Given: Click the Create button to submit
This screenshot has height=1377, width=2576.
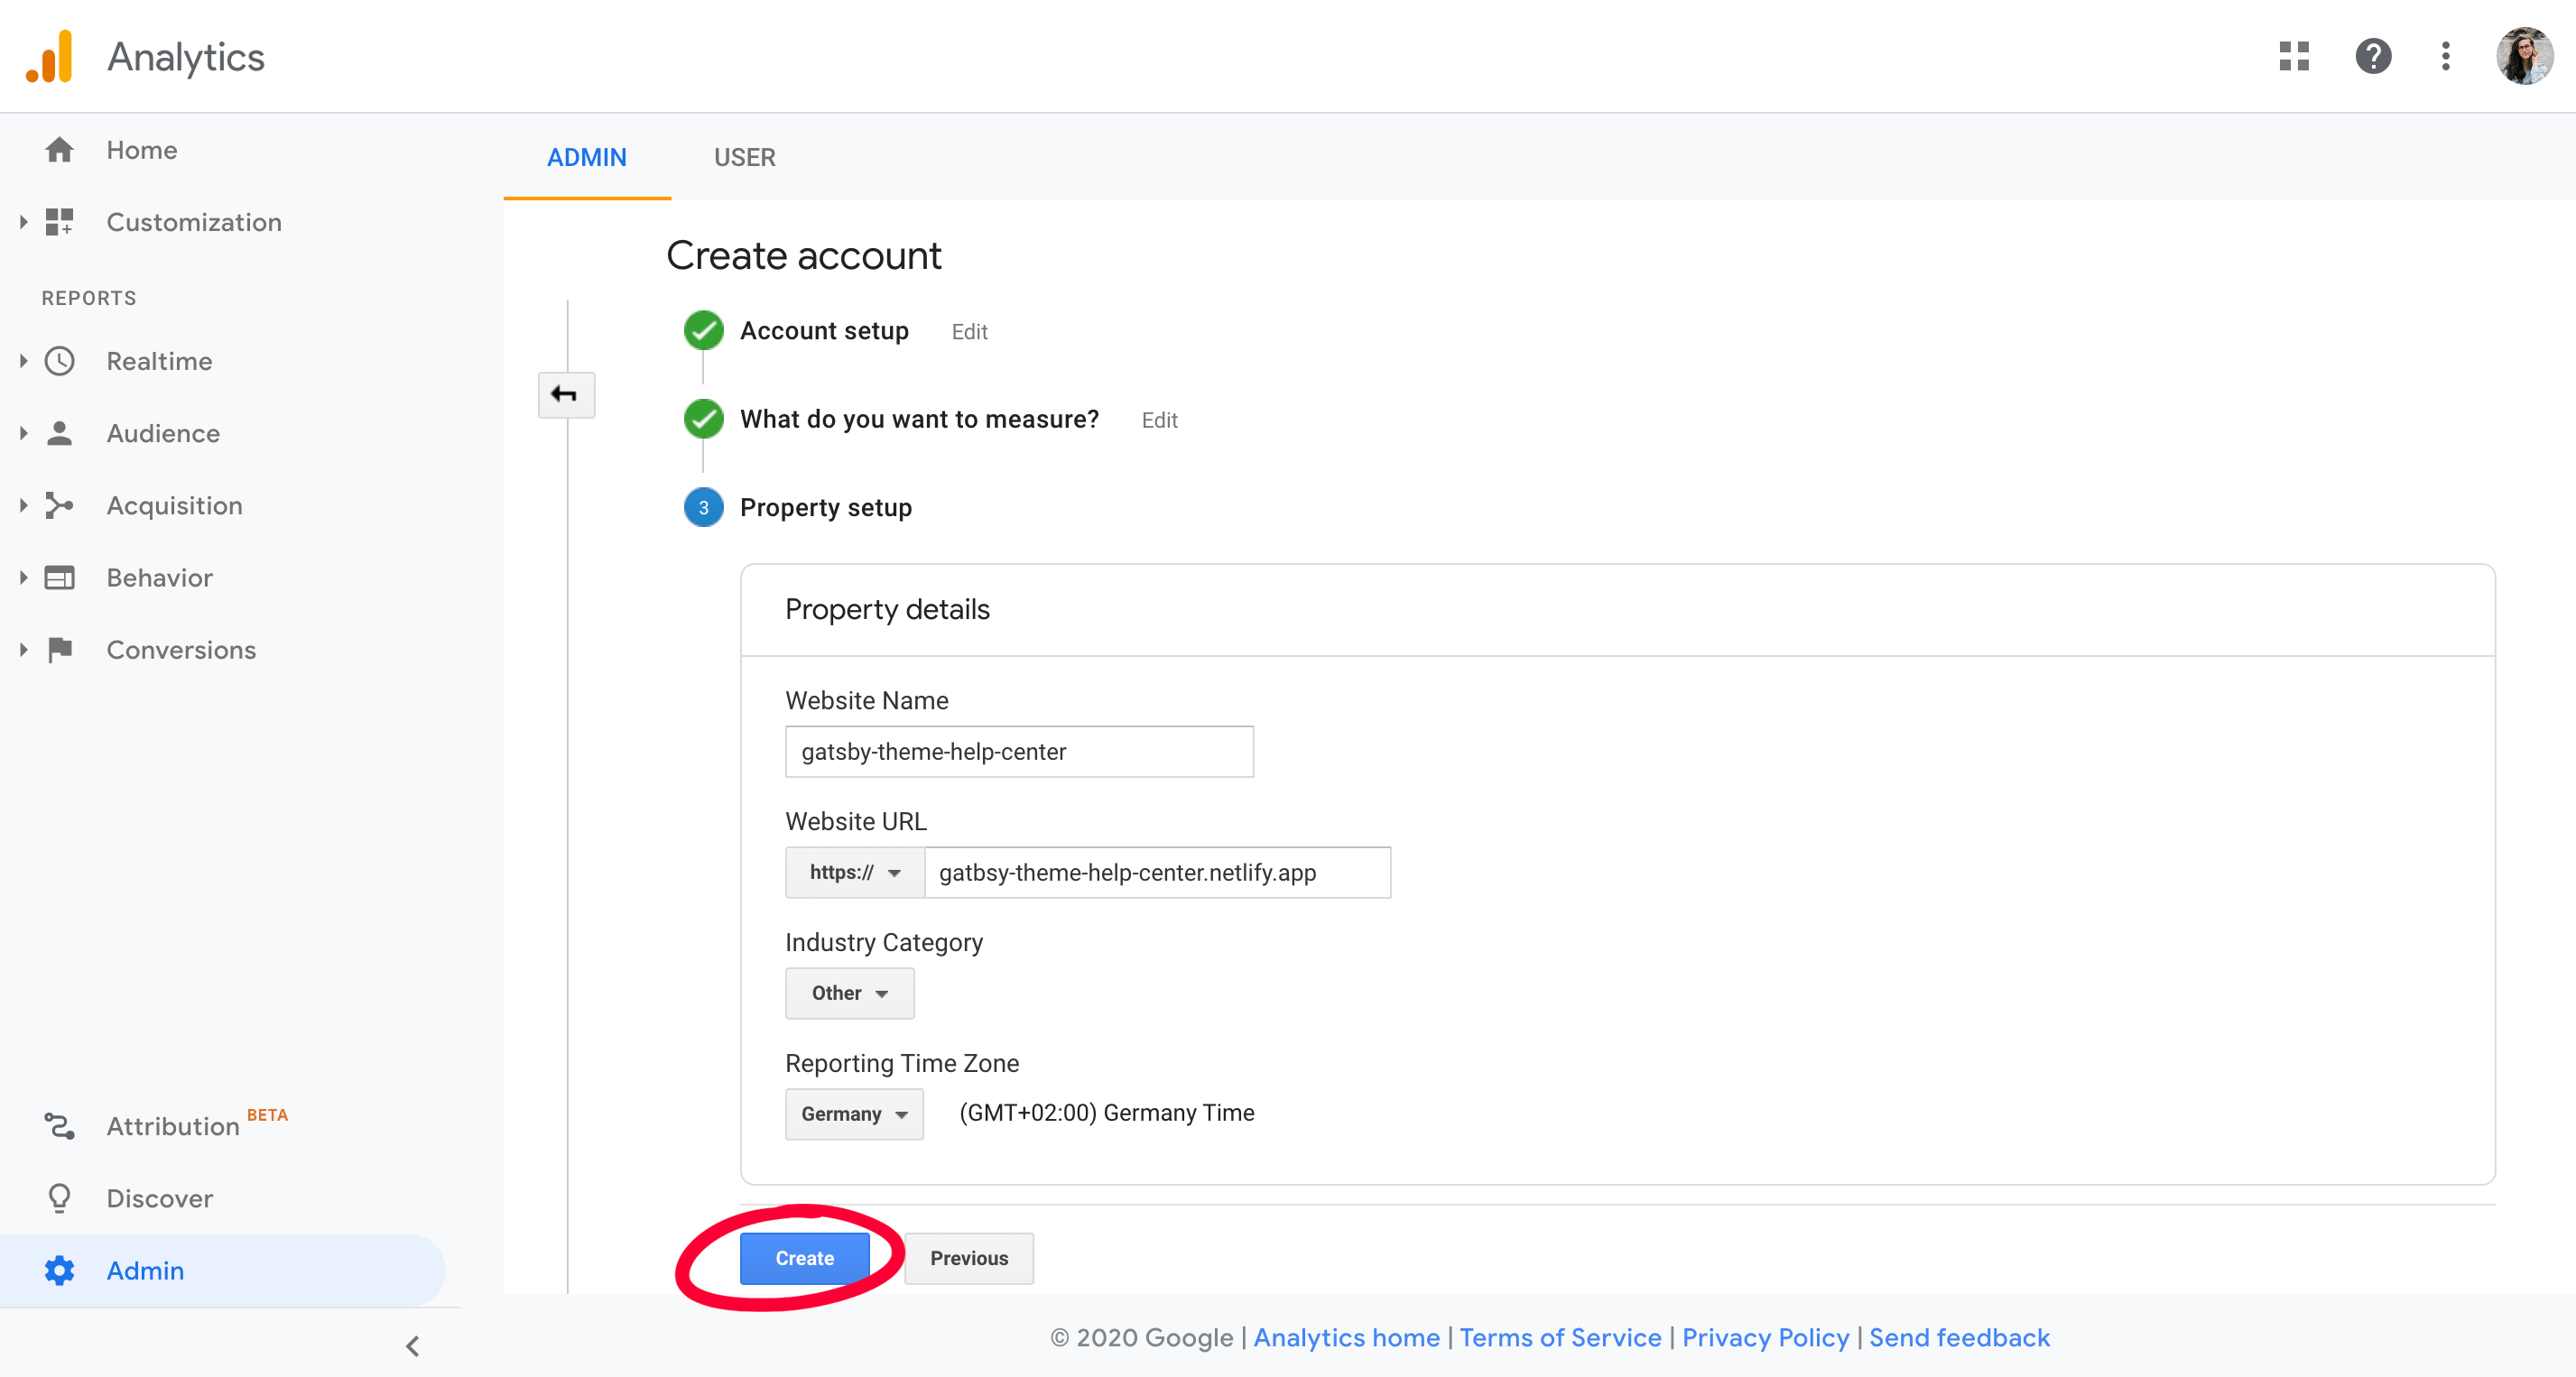Looking at the screenshot, I should [x=804, y=1258].
